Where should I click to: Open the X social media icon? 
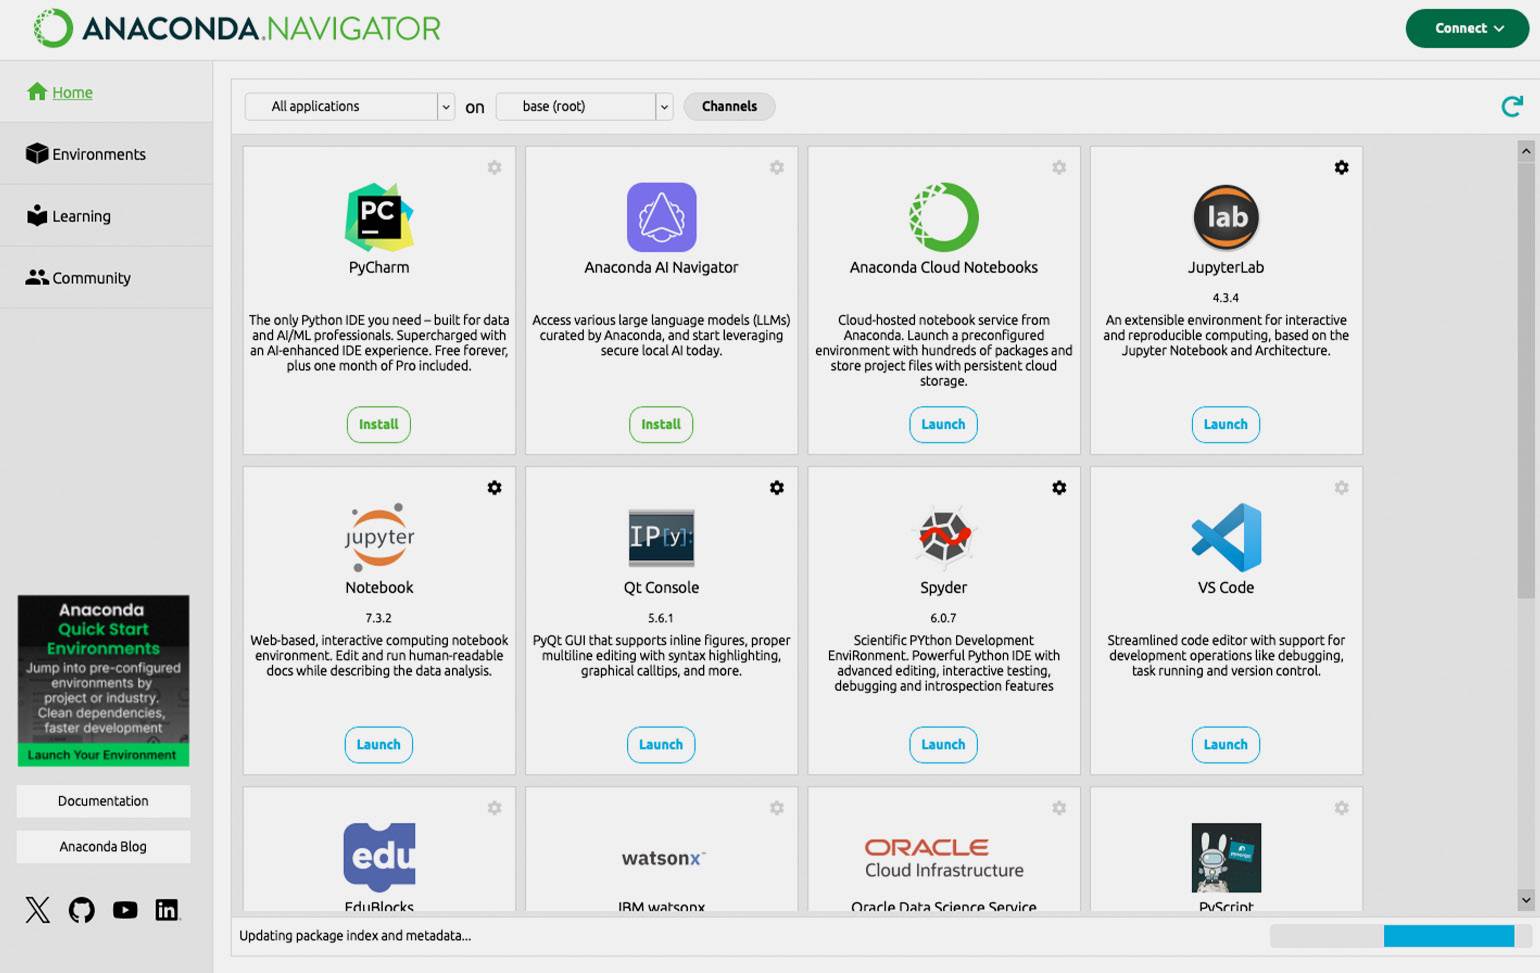point(38,910)
